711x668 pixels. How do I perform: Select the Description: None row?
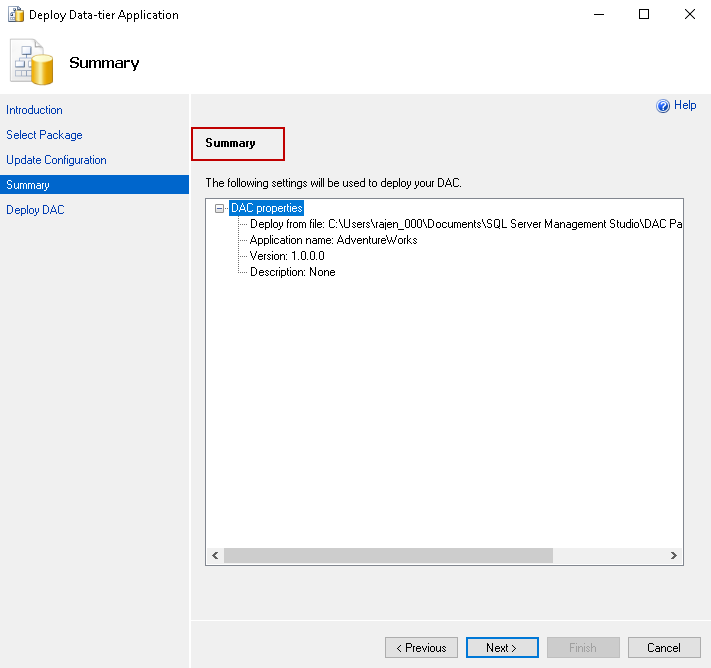click(x=292, y=272)
